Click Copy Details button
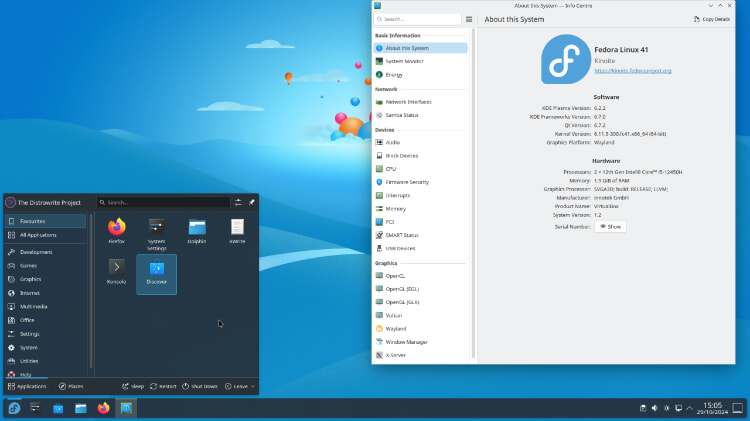The width and height of the screenshot is (750, 421). 712,19
